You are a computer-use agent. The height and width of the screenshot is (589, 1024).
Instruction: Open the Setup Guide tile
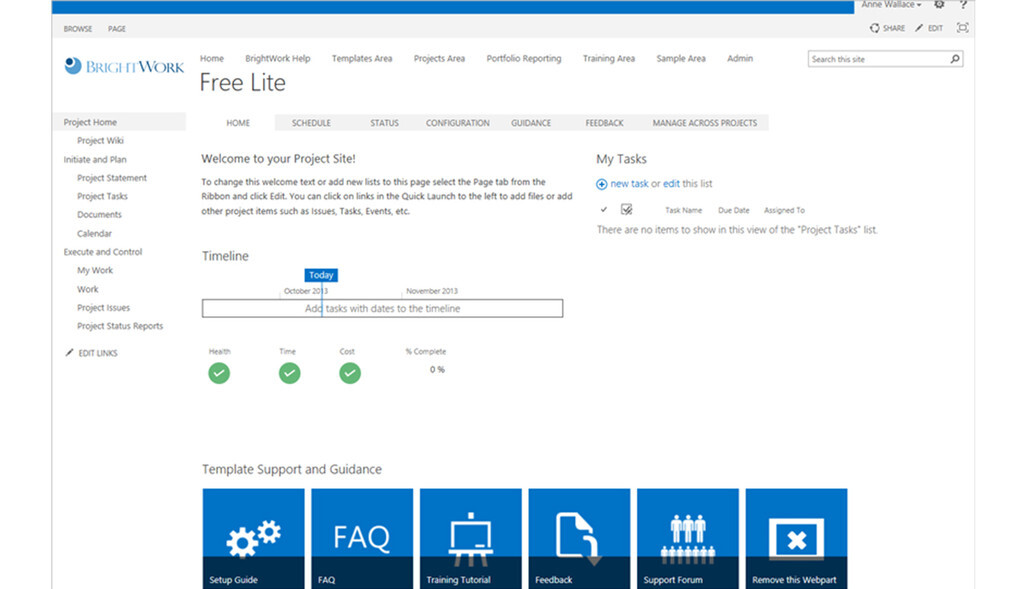point(253,537)
